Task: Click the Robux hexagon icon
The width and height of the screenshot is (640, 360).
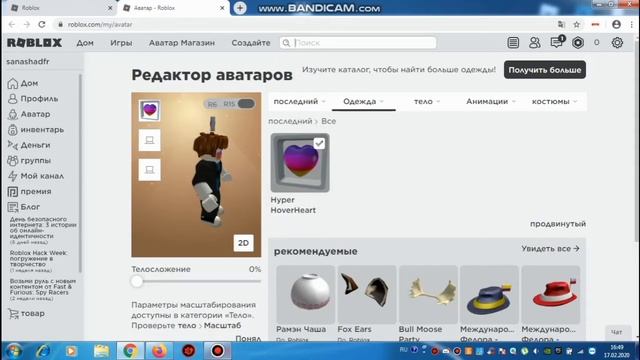Action: point(578,42)
